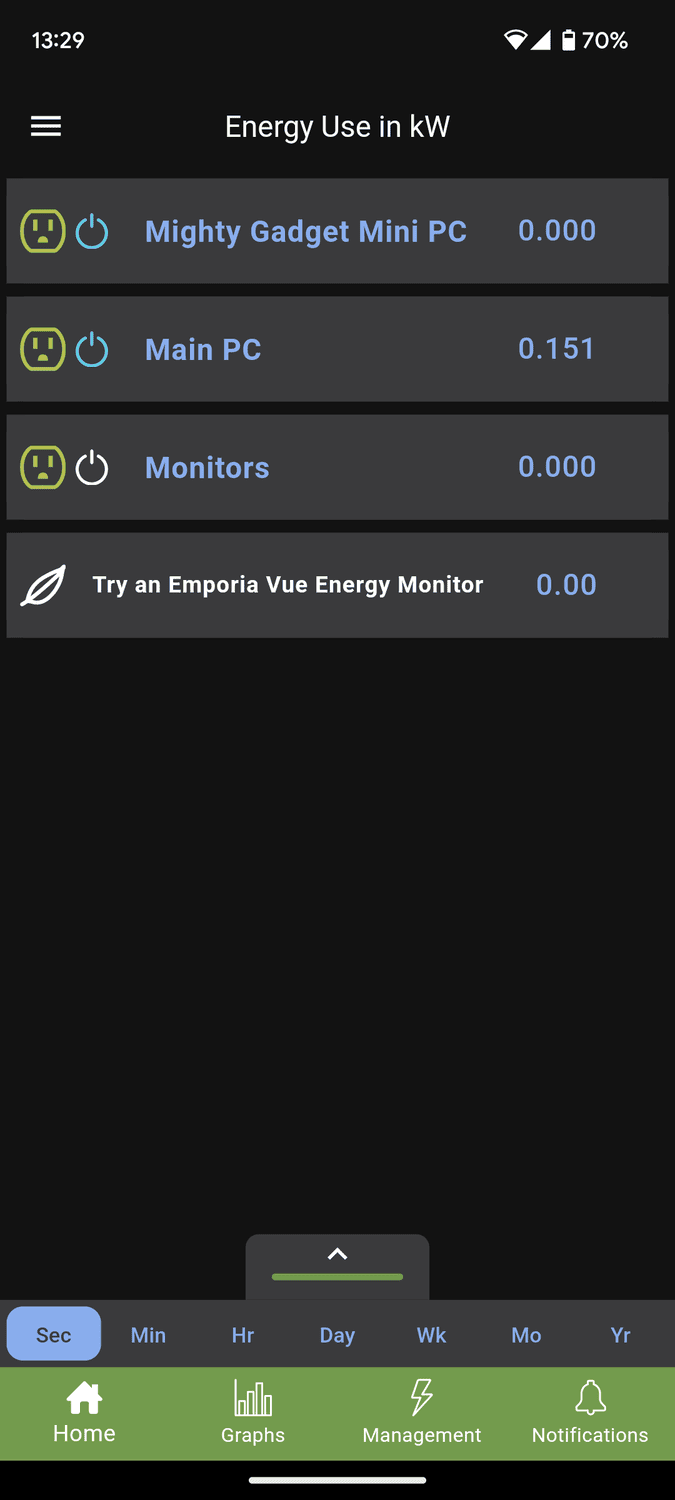Switch to the Day time scale
675x1500 pixels.
click(337, 1335)
